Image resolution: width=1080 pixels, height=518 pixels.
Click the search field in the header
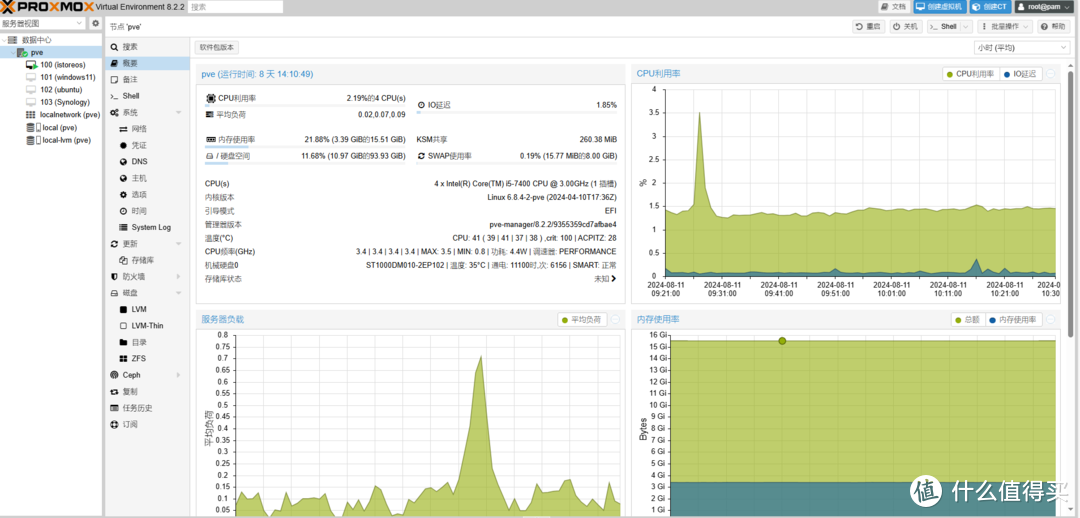click(234, 7)
